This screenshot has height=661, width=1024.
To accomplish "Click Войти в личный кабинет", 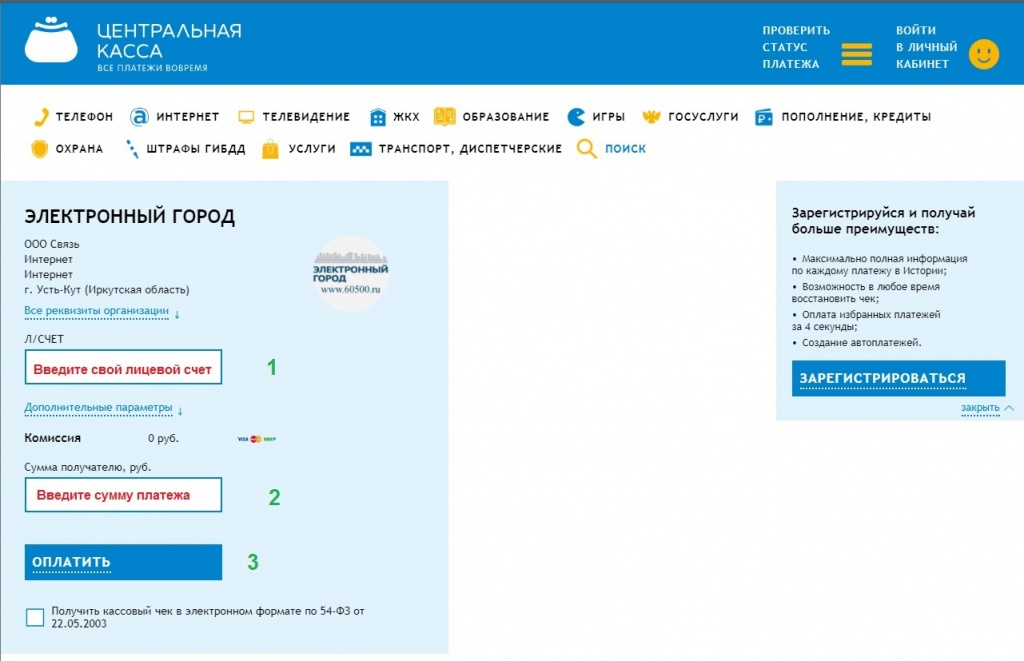I will [x=926, y=47].
